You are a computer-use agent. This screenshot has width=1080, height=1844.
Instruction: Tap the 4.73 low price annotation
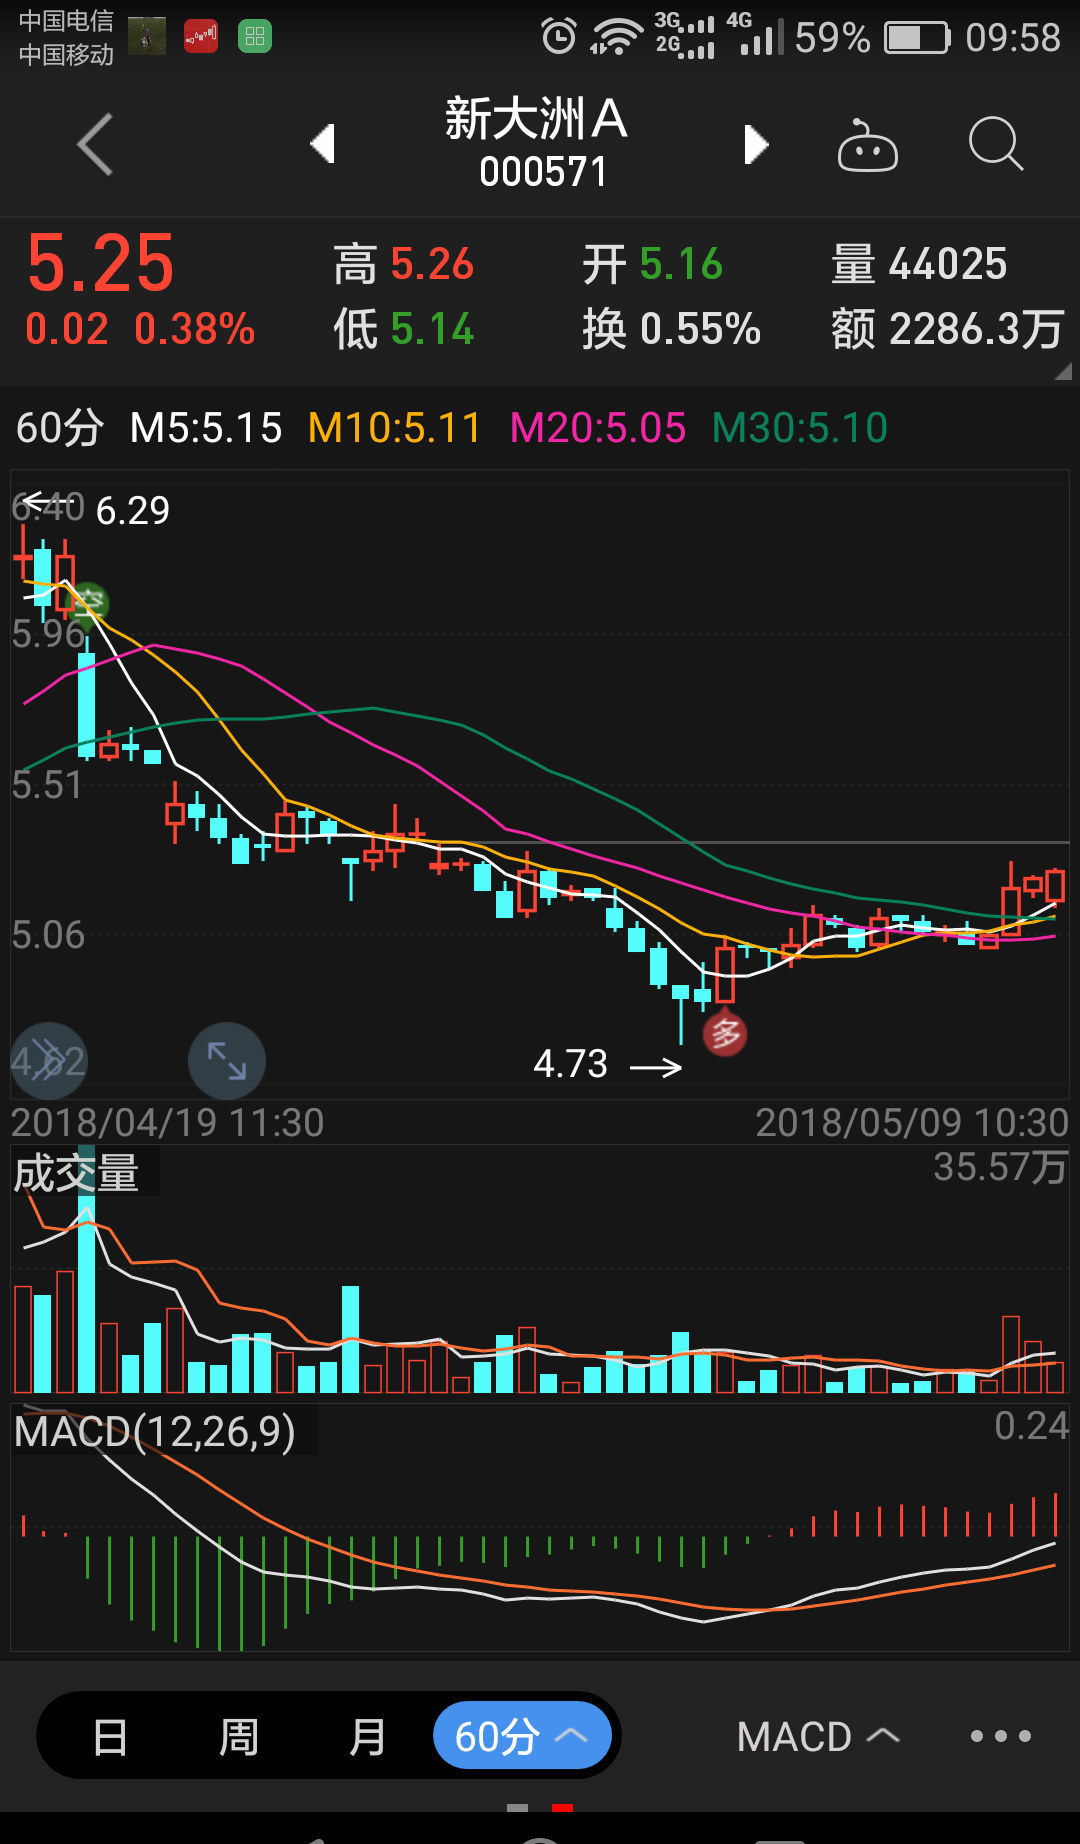point(570,1064)
